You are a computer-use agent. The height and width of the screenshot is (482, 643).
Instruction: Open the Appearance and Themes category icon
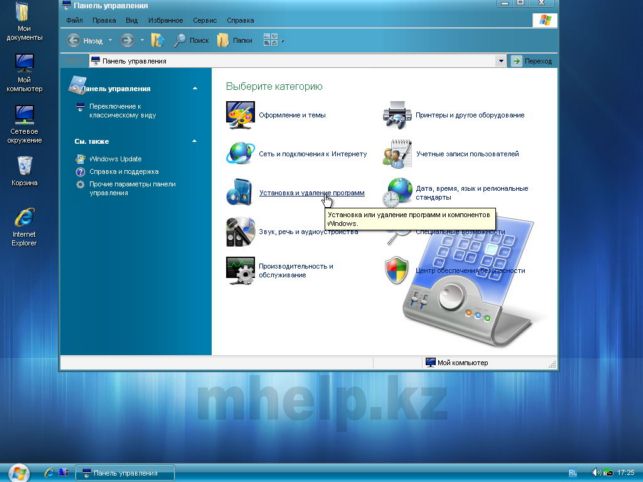[x=240, y=115]
